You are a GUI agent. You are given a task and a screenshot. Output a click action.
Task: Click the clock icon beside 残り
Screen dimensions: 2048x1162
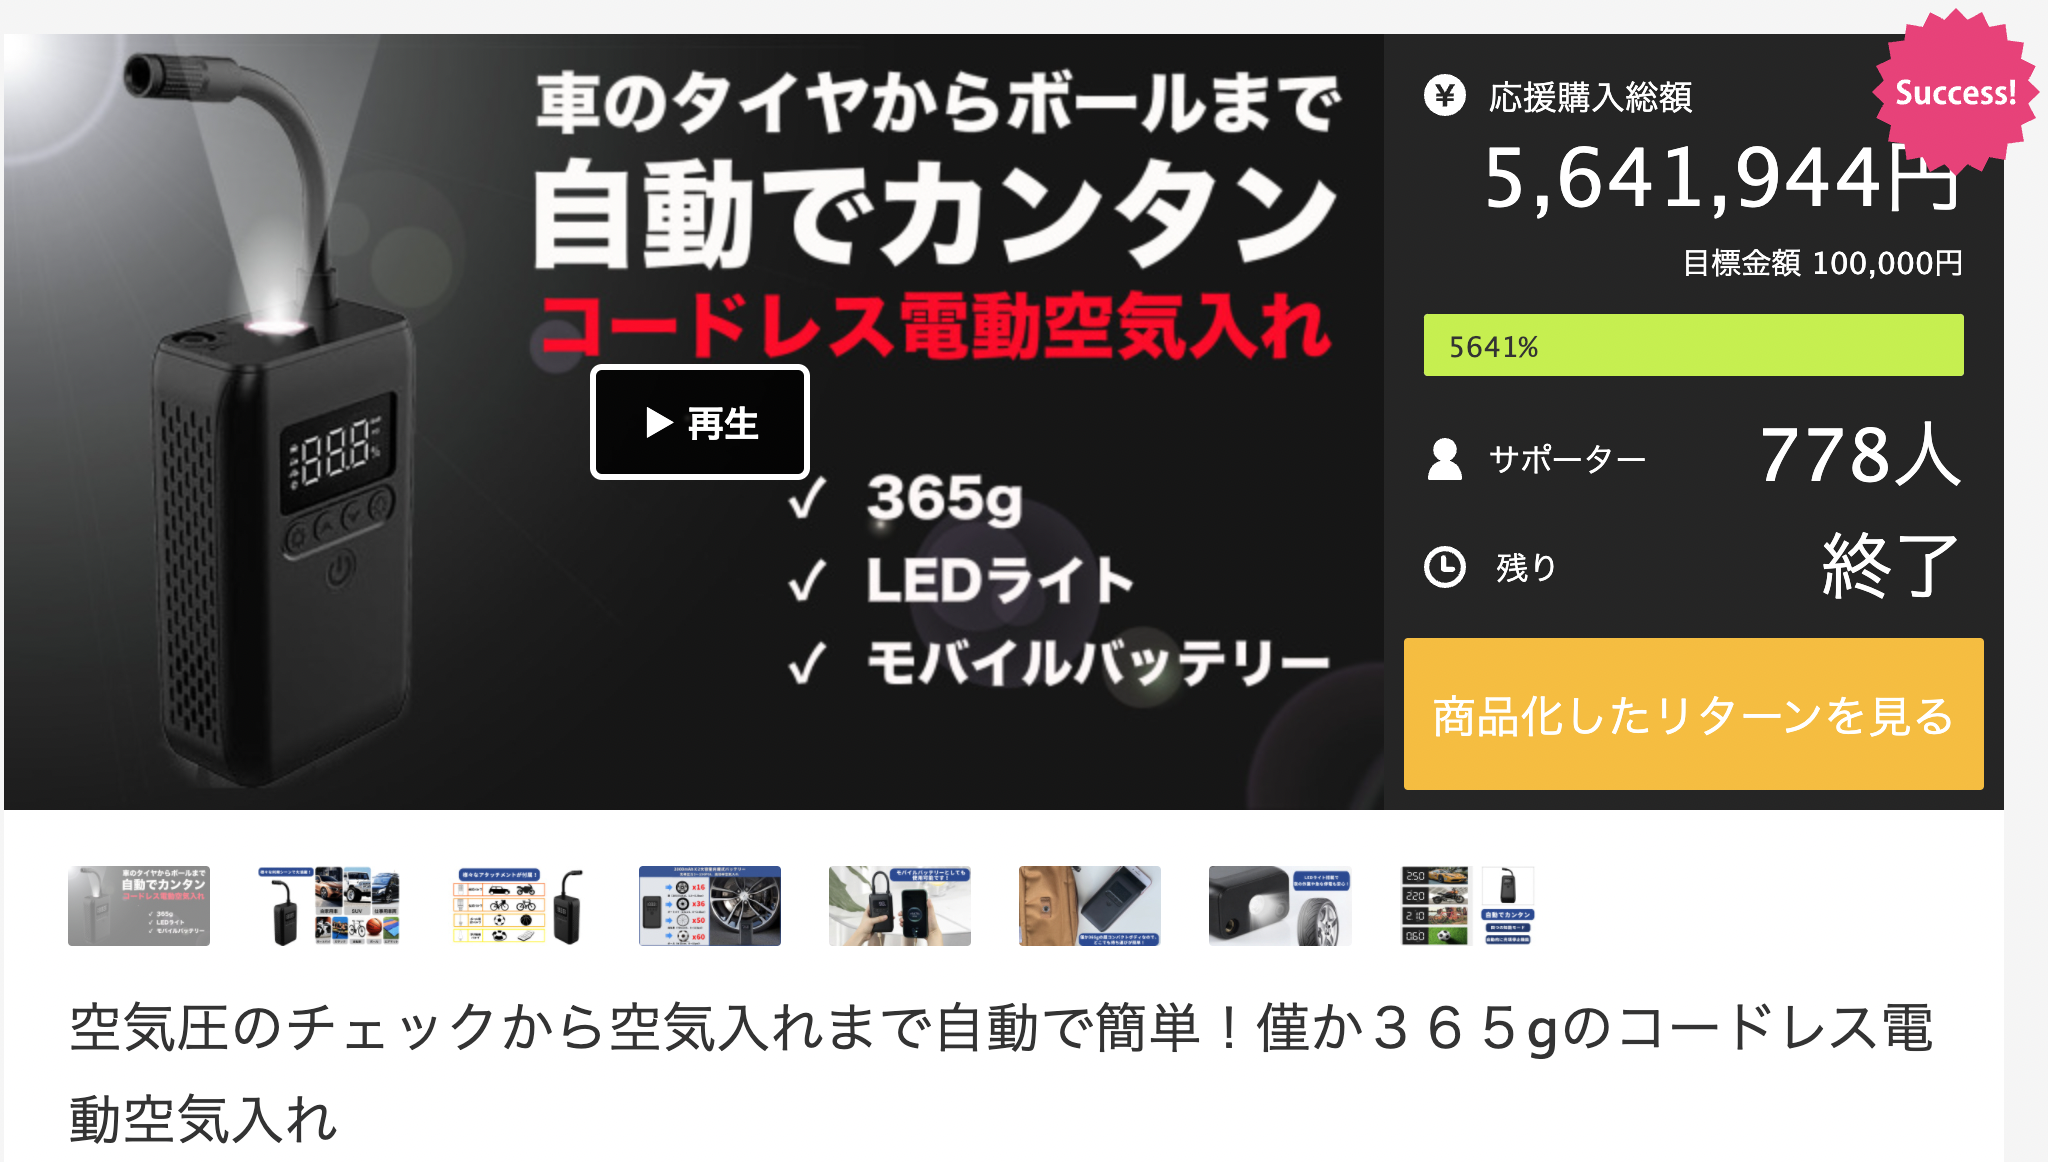(1444, 567)
